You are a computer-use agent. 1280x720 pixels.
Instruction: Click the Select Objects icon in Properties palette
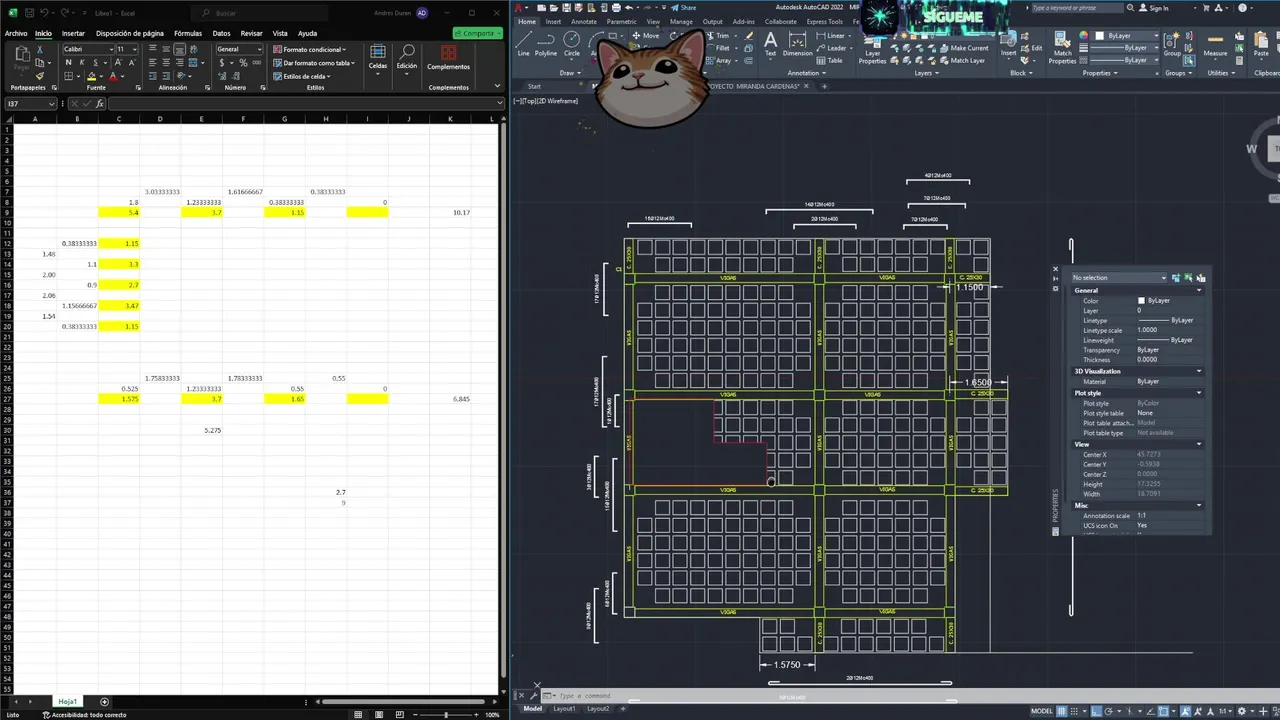1188,277
